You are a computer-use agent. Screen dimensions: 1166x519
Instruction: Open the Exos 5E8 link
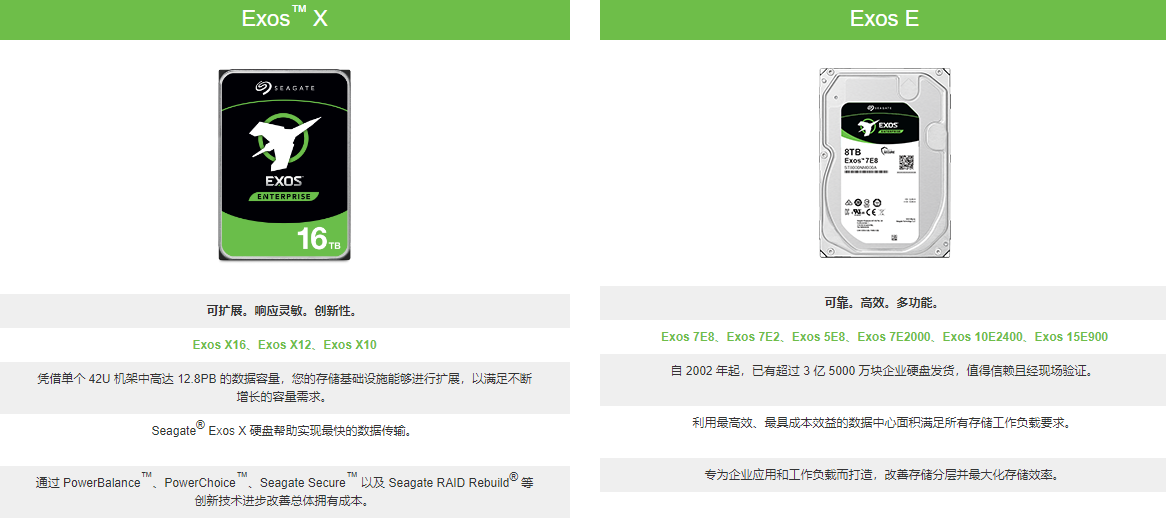point(817,337)
